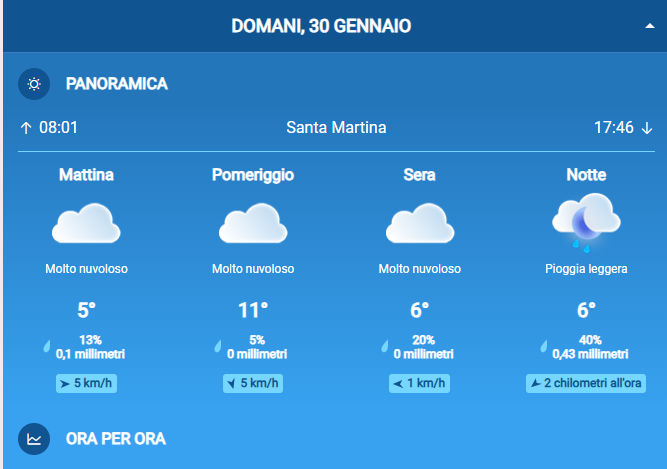This screenshot has width=667, height=469.
Task: Click the Sera 1 km/h wind badge
Action: tap(419, 384)
